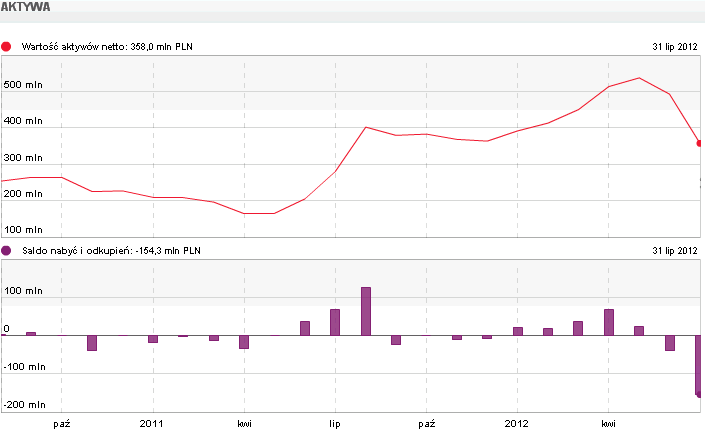Click the AKTYWA section header

(27, 7)
